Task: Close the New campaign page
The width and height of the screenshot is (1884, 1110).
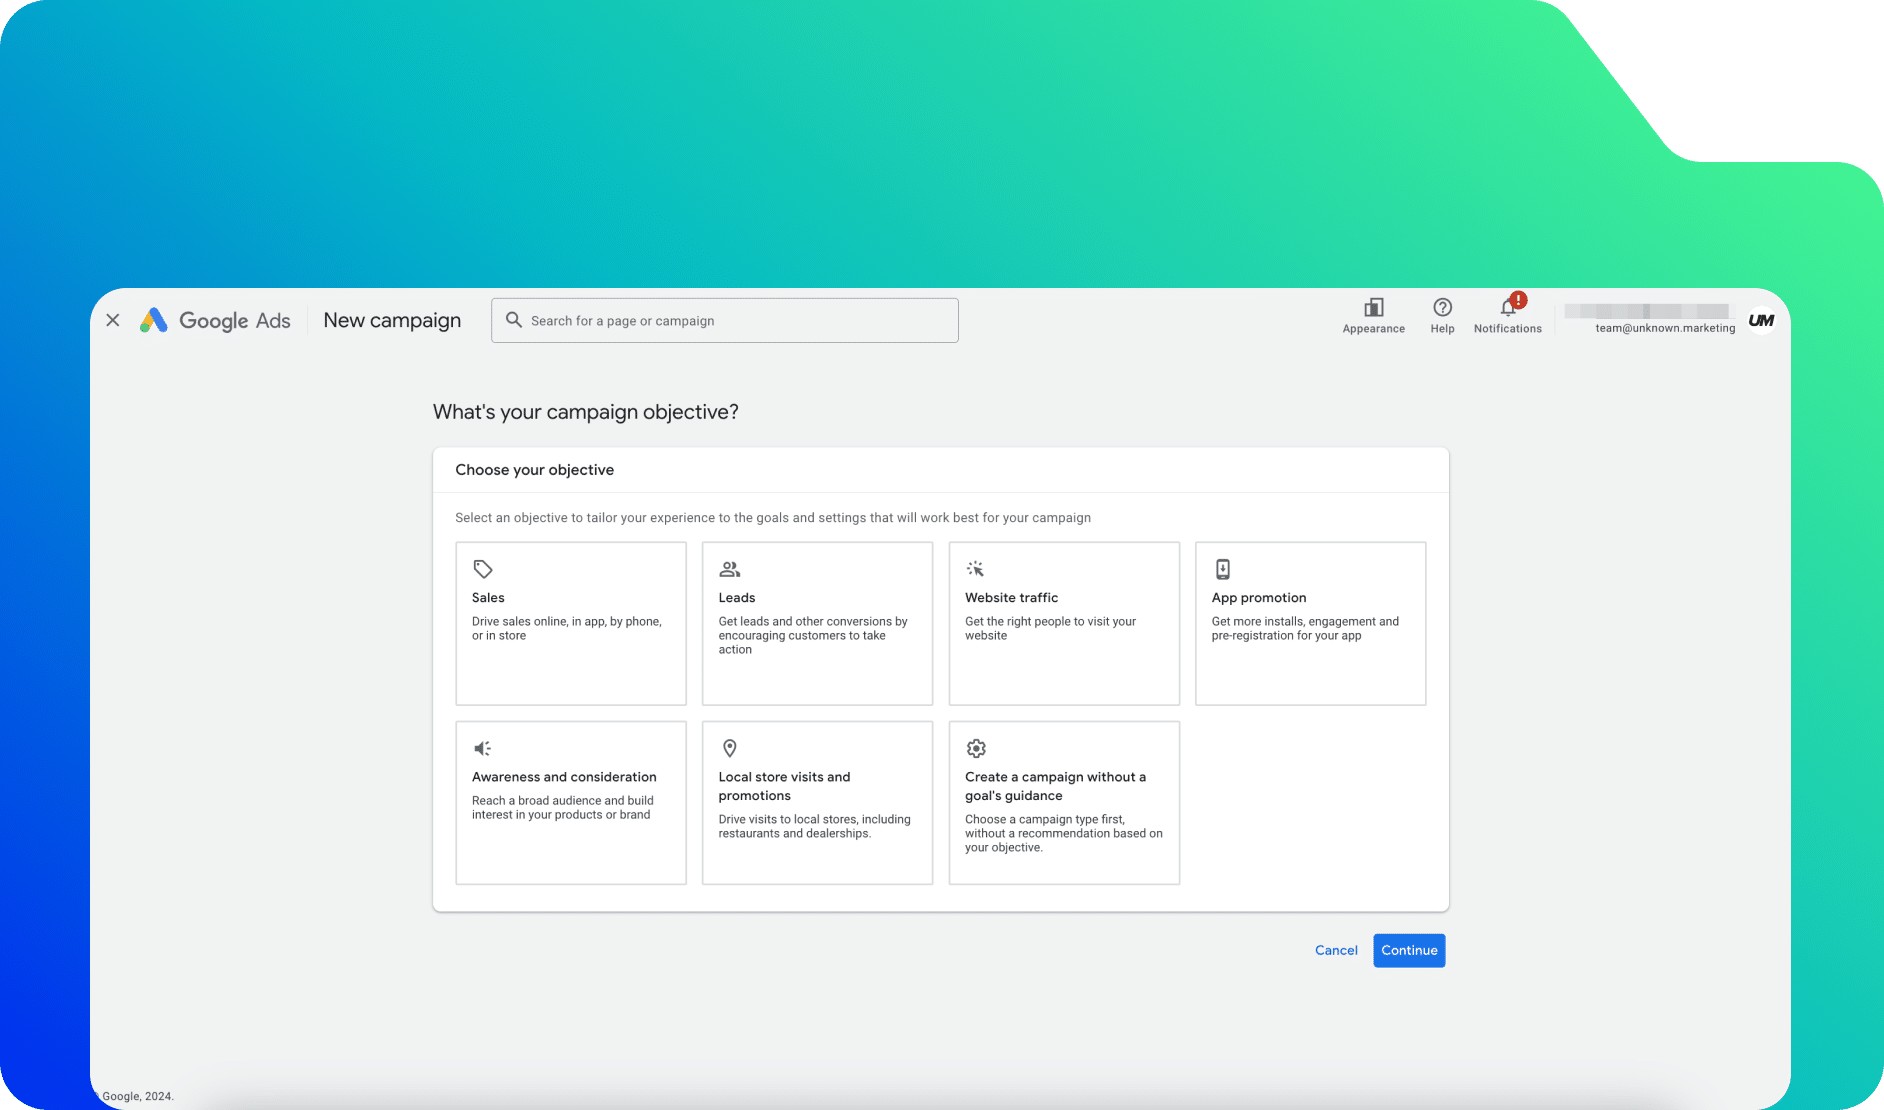Action: [113, 320]
